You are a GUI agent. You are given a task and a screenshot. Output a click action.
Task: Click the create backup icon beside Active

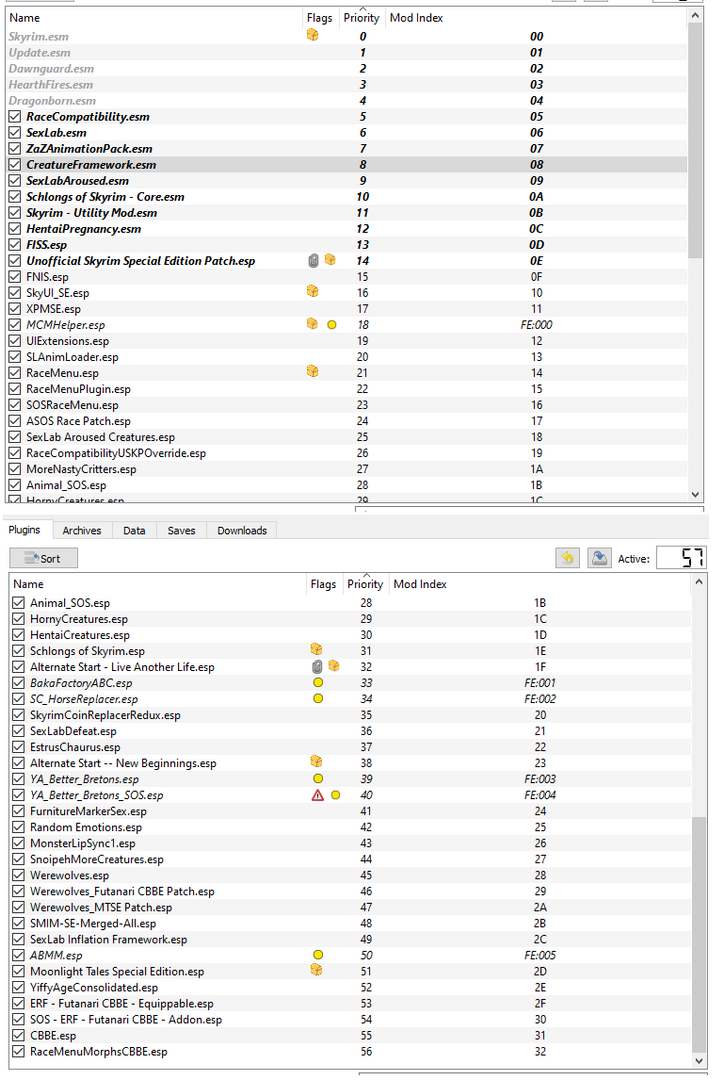tap(599, 558)
